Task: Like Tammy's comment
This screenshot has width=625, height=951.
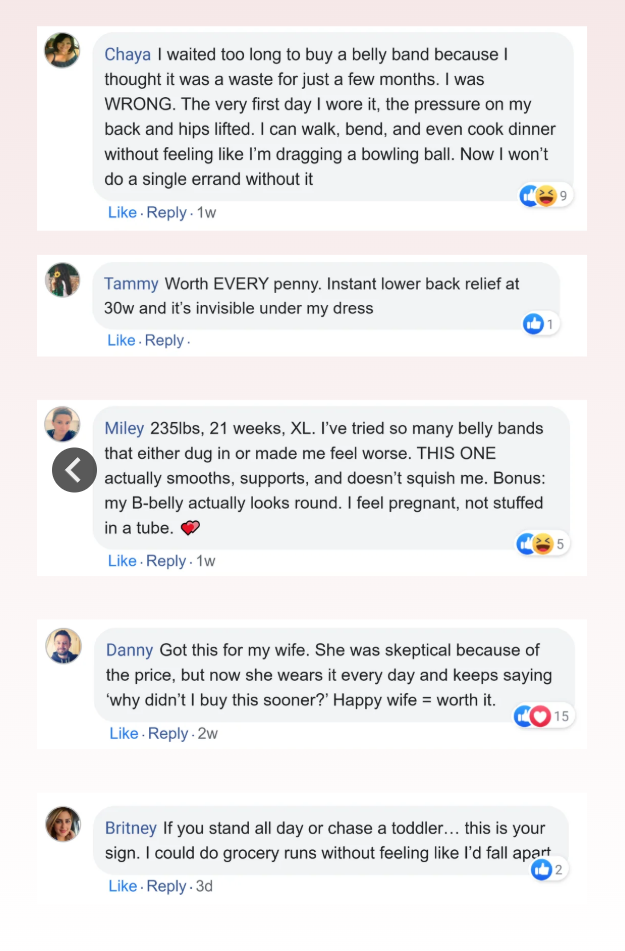Action: (x=121, y=341)
